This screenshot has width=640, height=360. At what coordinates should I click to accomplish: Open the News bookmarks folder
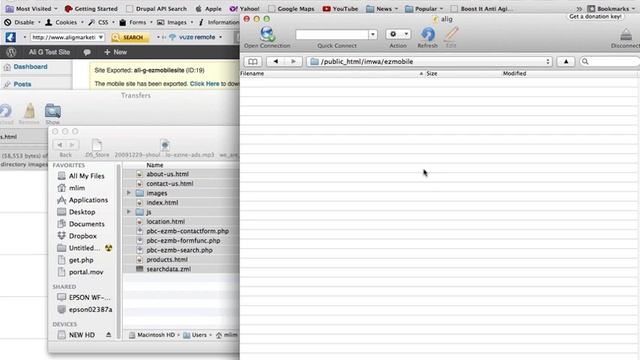[x=382, y=9]
